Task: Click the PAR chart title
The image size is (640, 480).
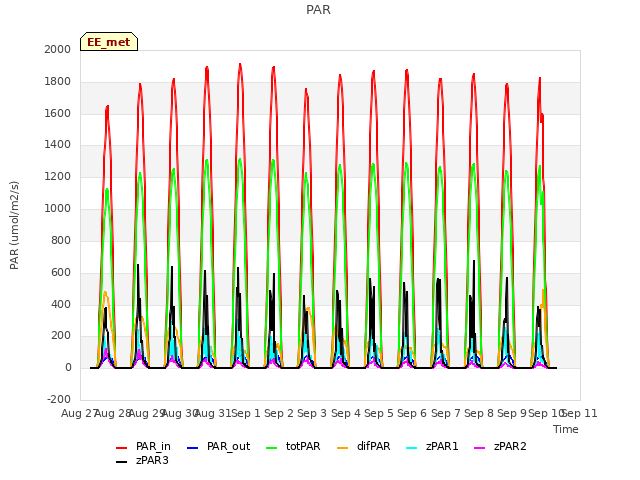Action: [x=318, y=10]
